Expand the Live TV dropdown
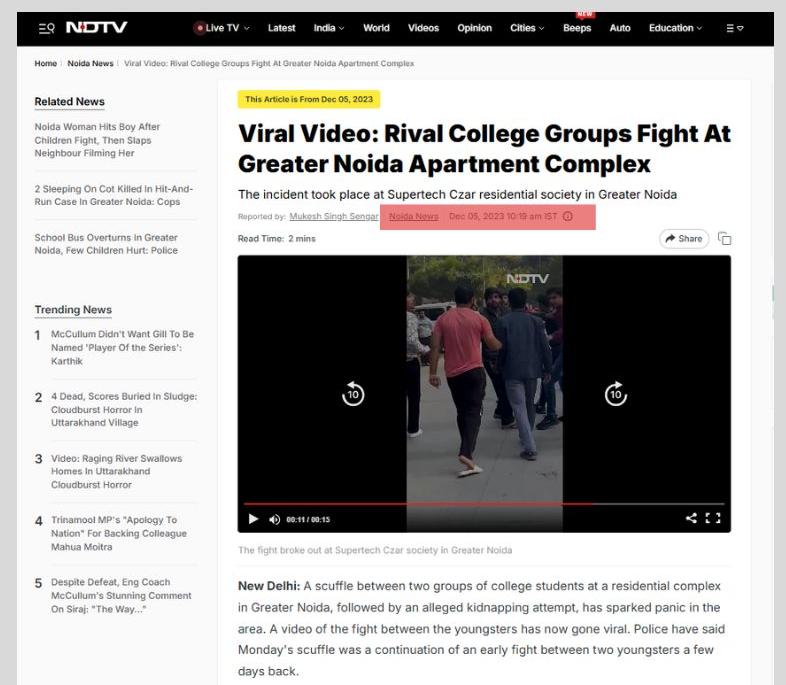Viewport: 786px width, 685px height. pyautogui.click(x=222, y=28)
